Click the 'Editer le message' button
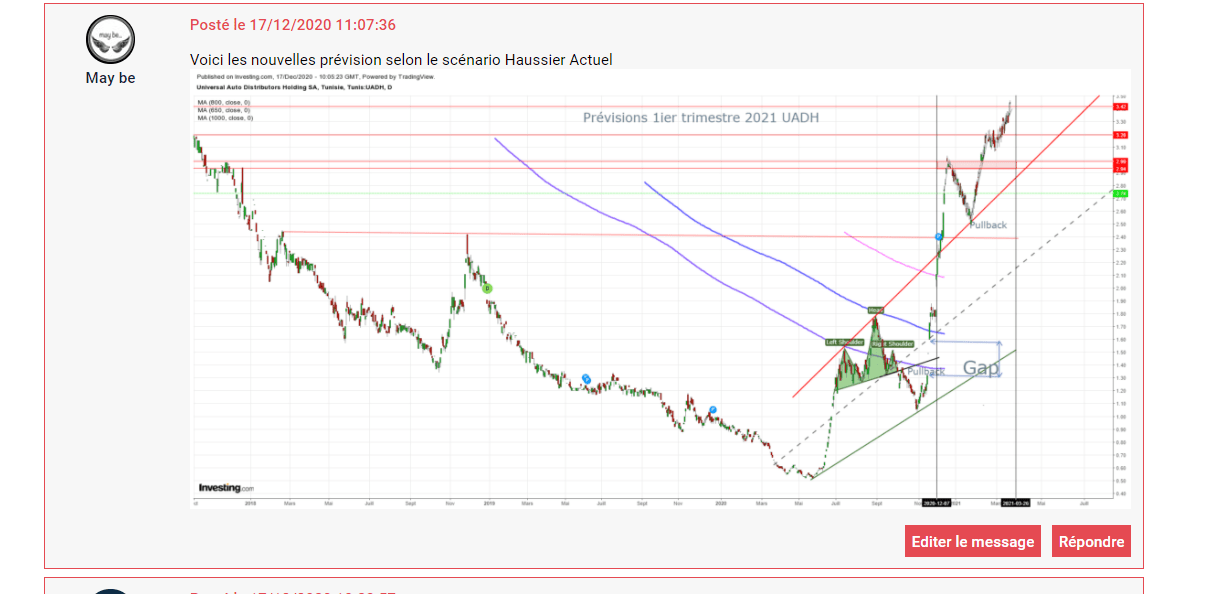 coord(973,541)
